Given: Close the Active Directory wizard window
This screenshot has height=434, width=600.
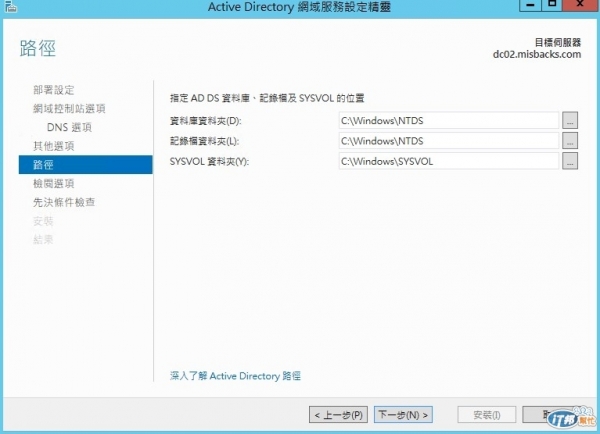Looking at the screenshot, I should pyautogui.click(x=580, y=5).
